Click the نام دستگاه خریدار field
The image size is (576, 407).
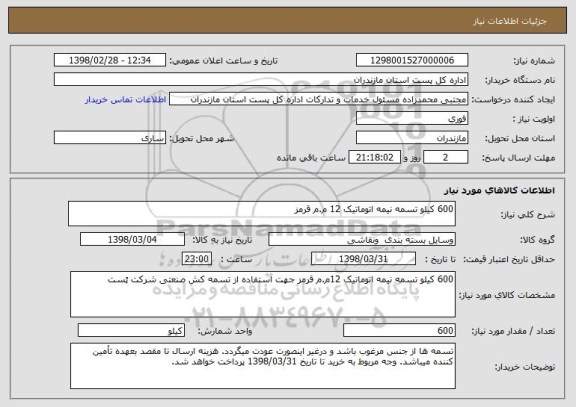(261, 80)
